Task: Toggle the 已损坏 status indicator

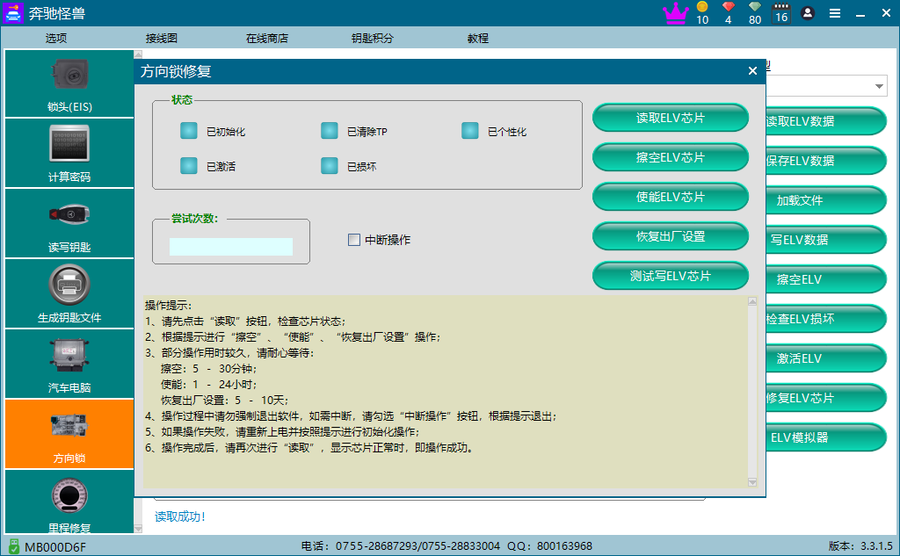Action: [x=329, y=166]
